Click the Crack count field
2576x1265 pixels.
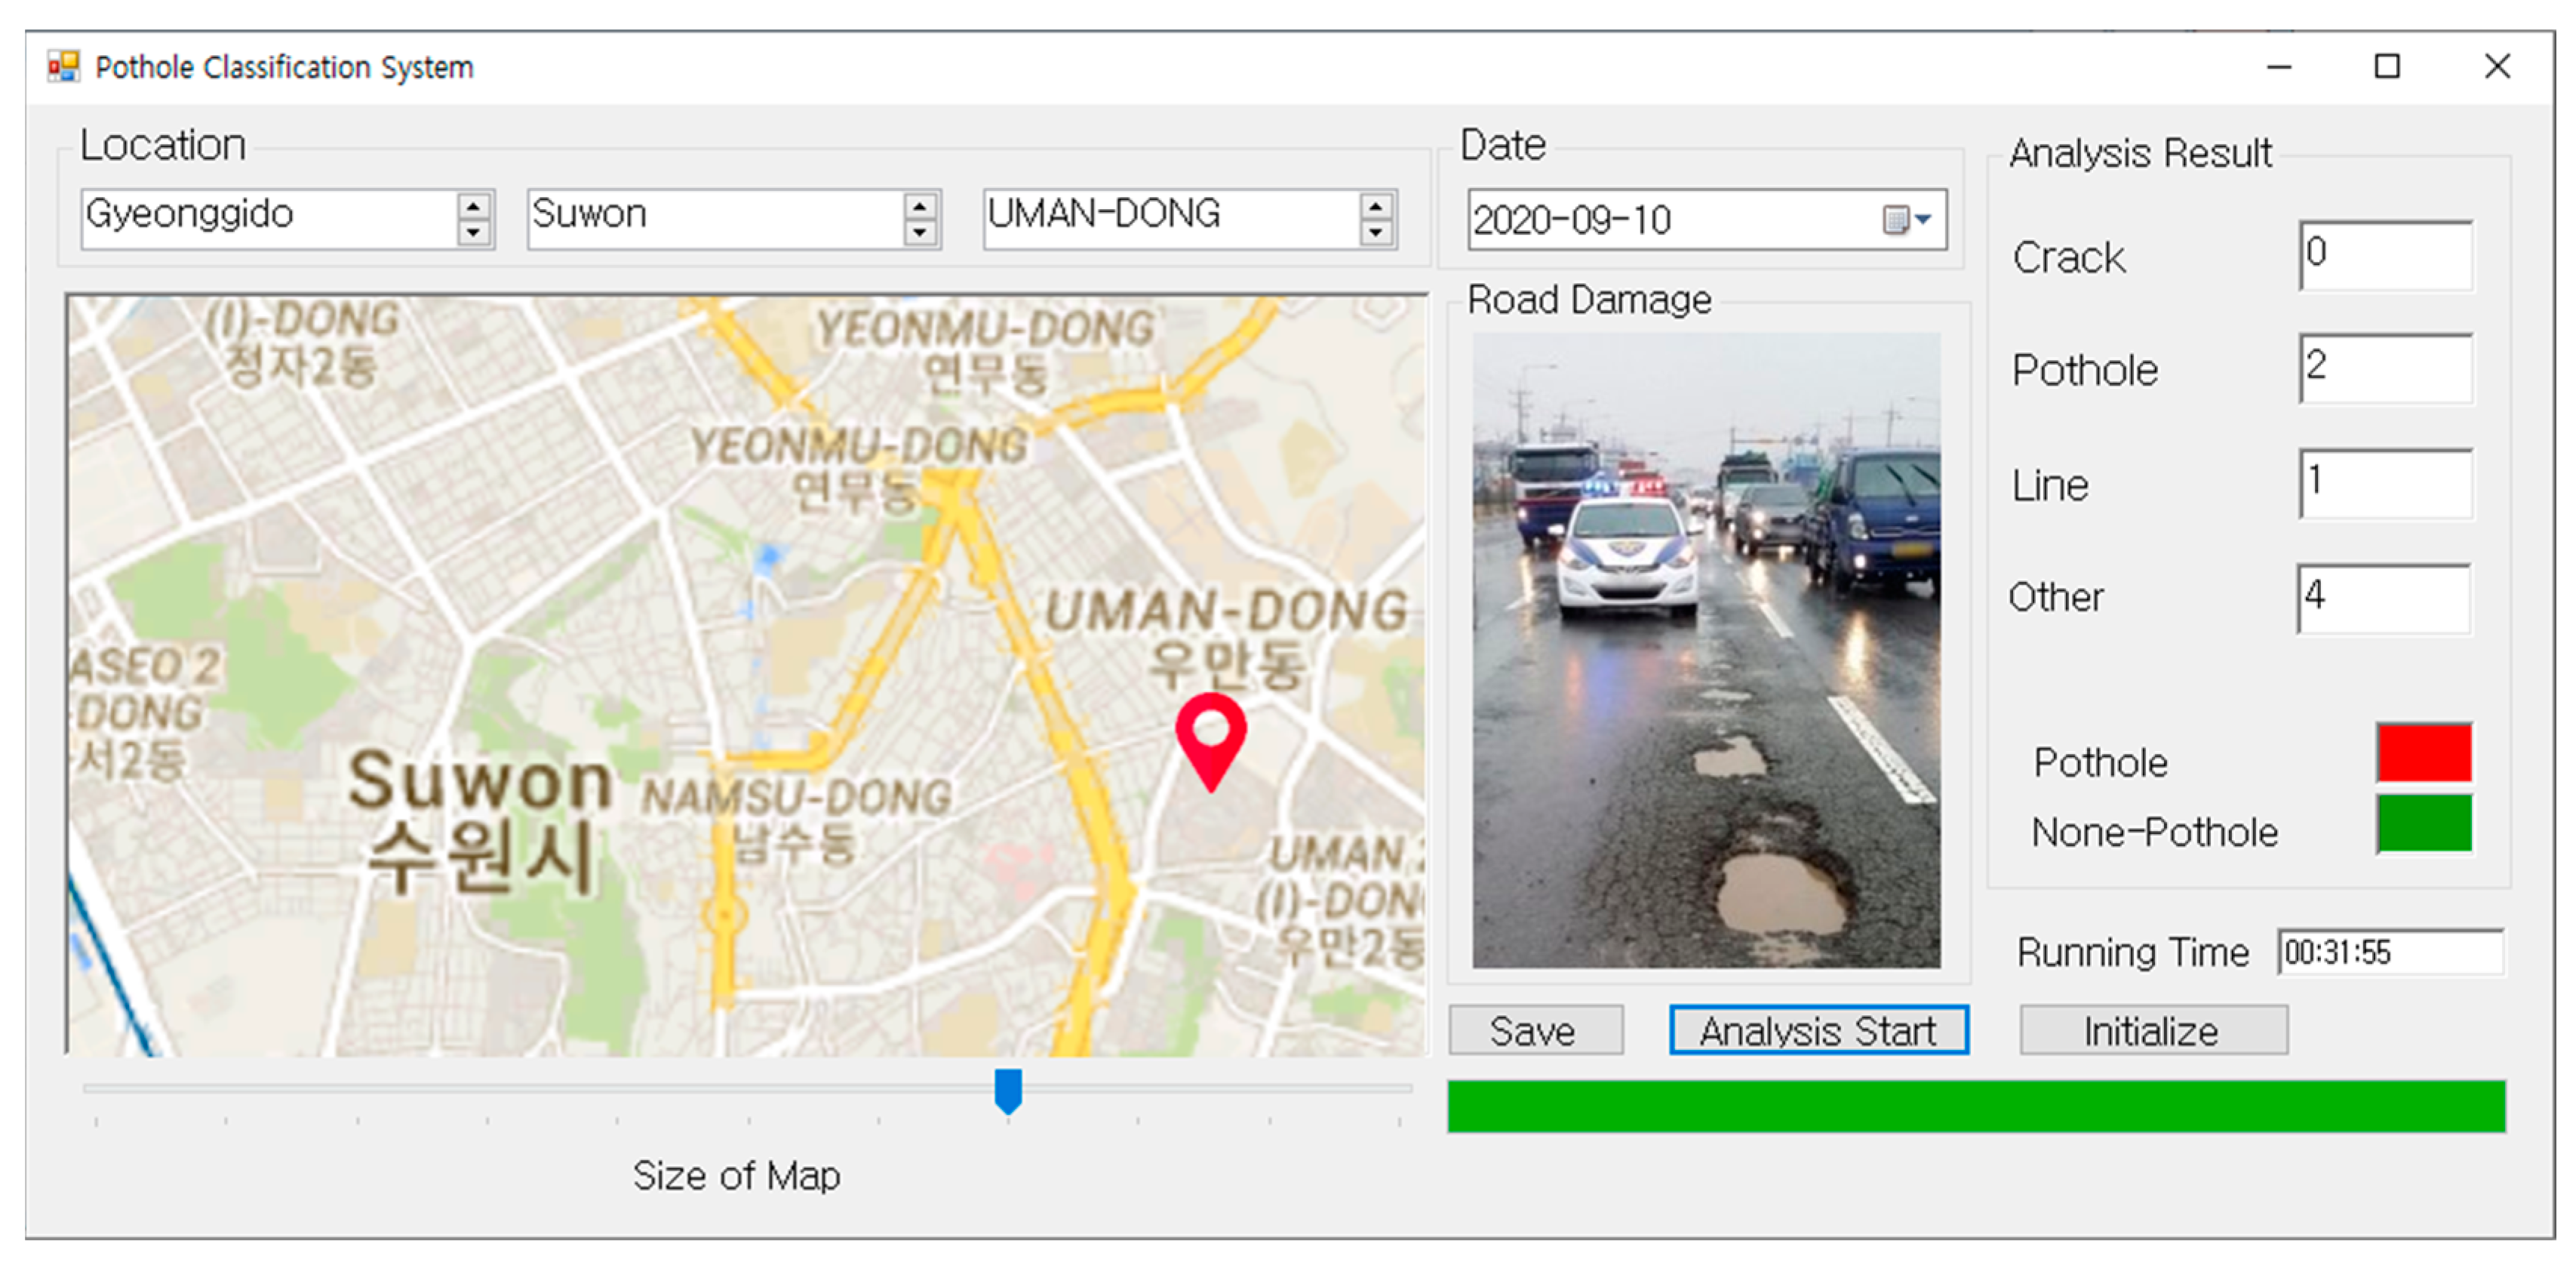[x=2385, y=256]
